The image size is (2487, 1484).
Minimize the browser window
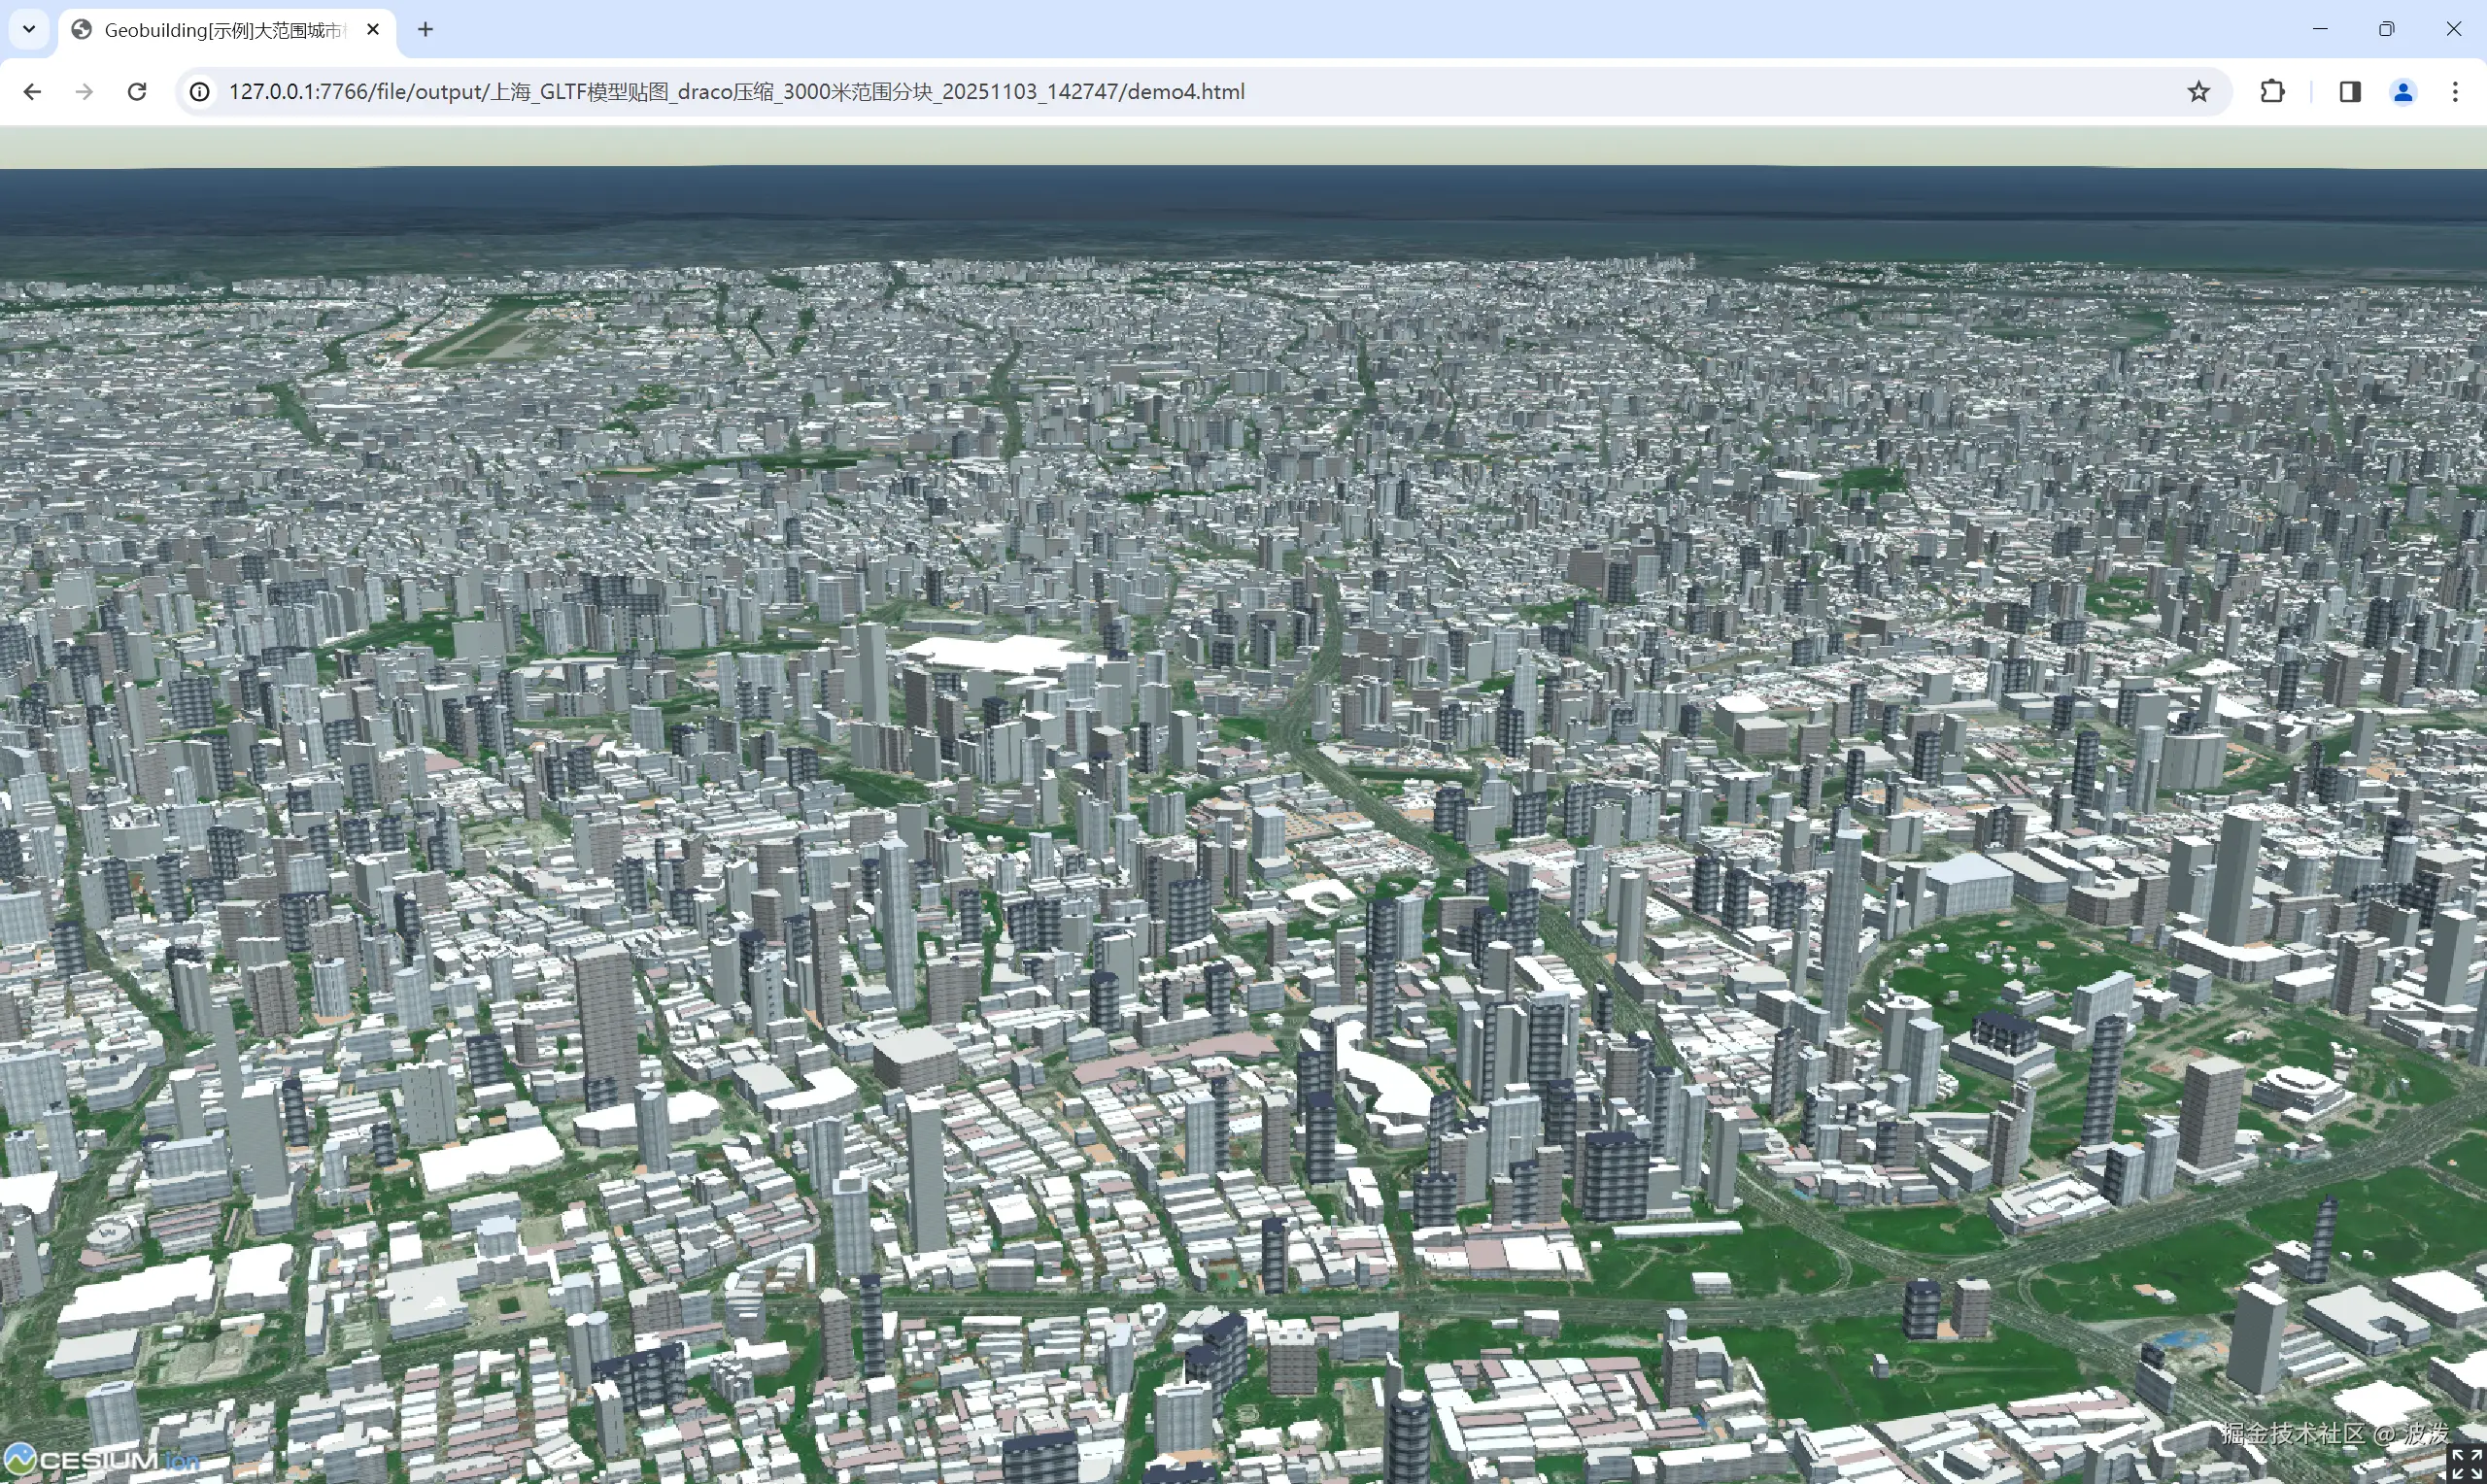point(2320,29)
